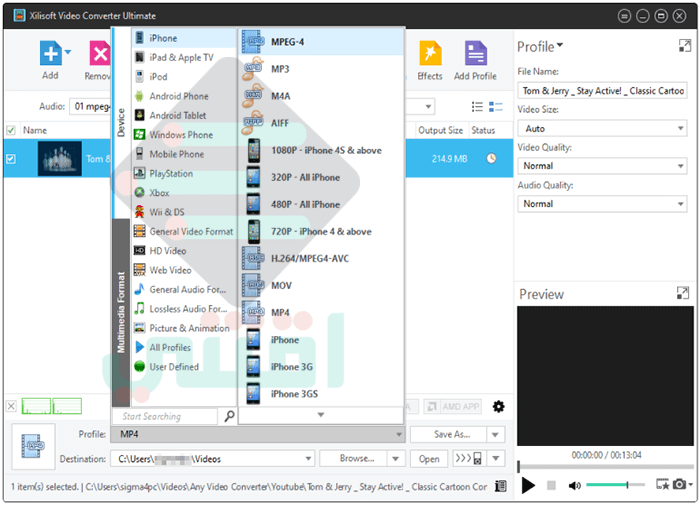The image size is (700, 505).
Task: Click the Output Size column header
Action: click(440, 130)
